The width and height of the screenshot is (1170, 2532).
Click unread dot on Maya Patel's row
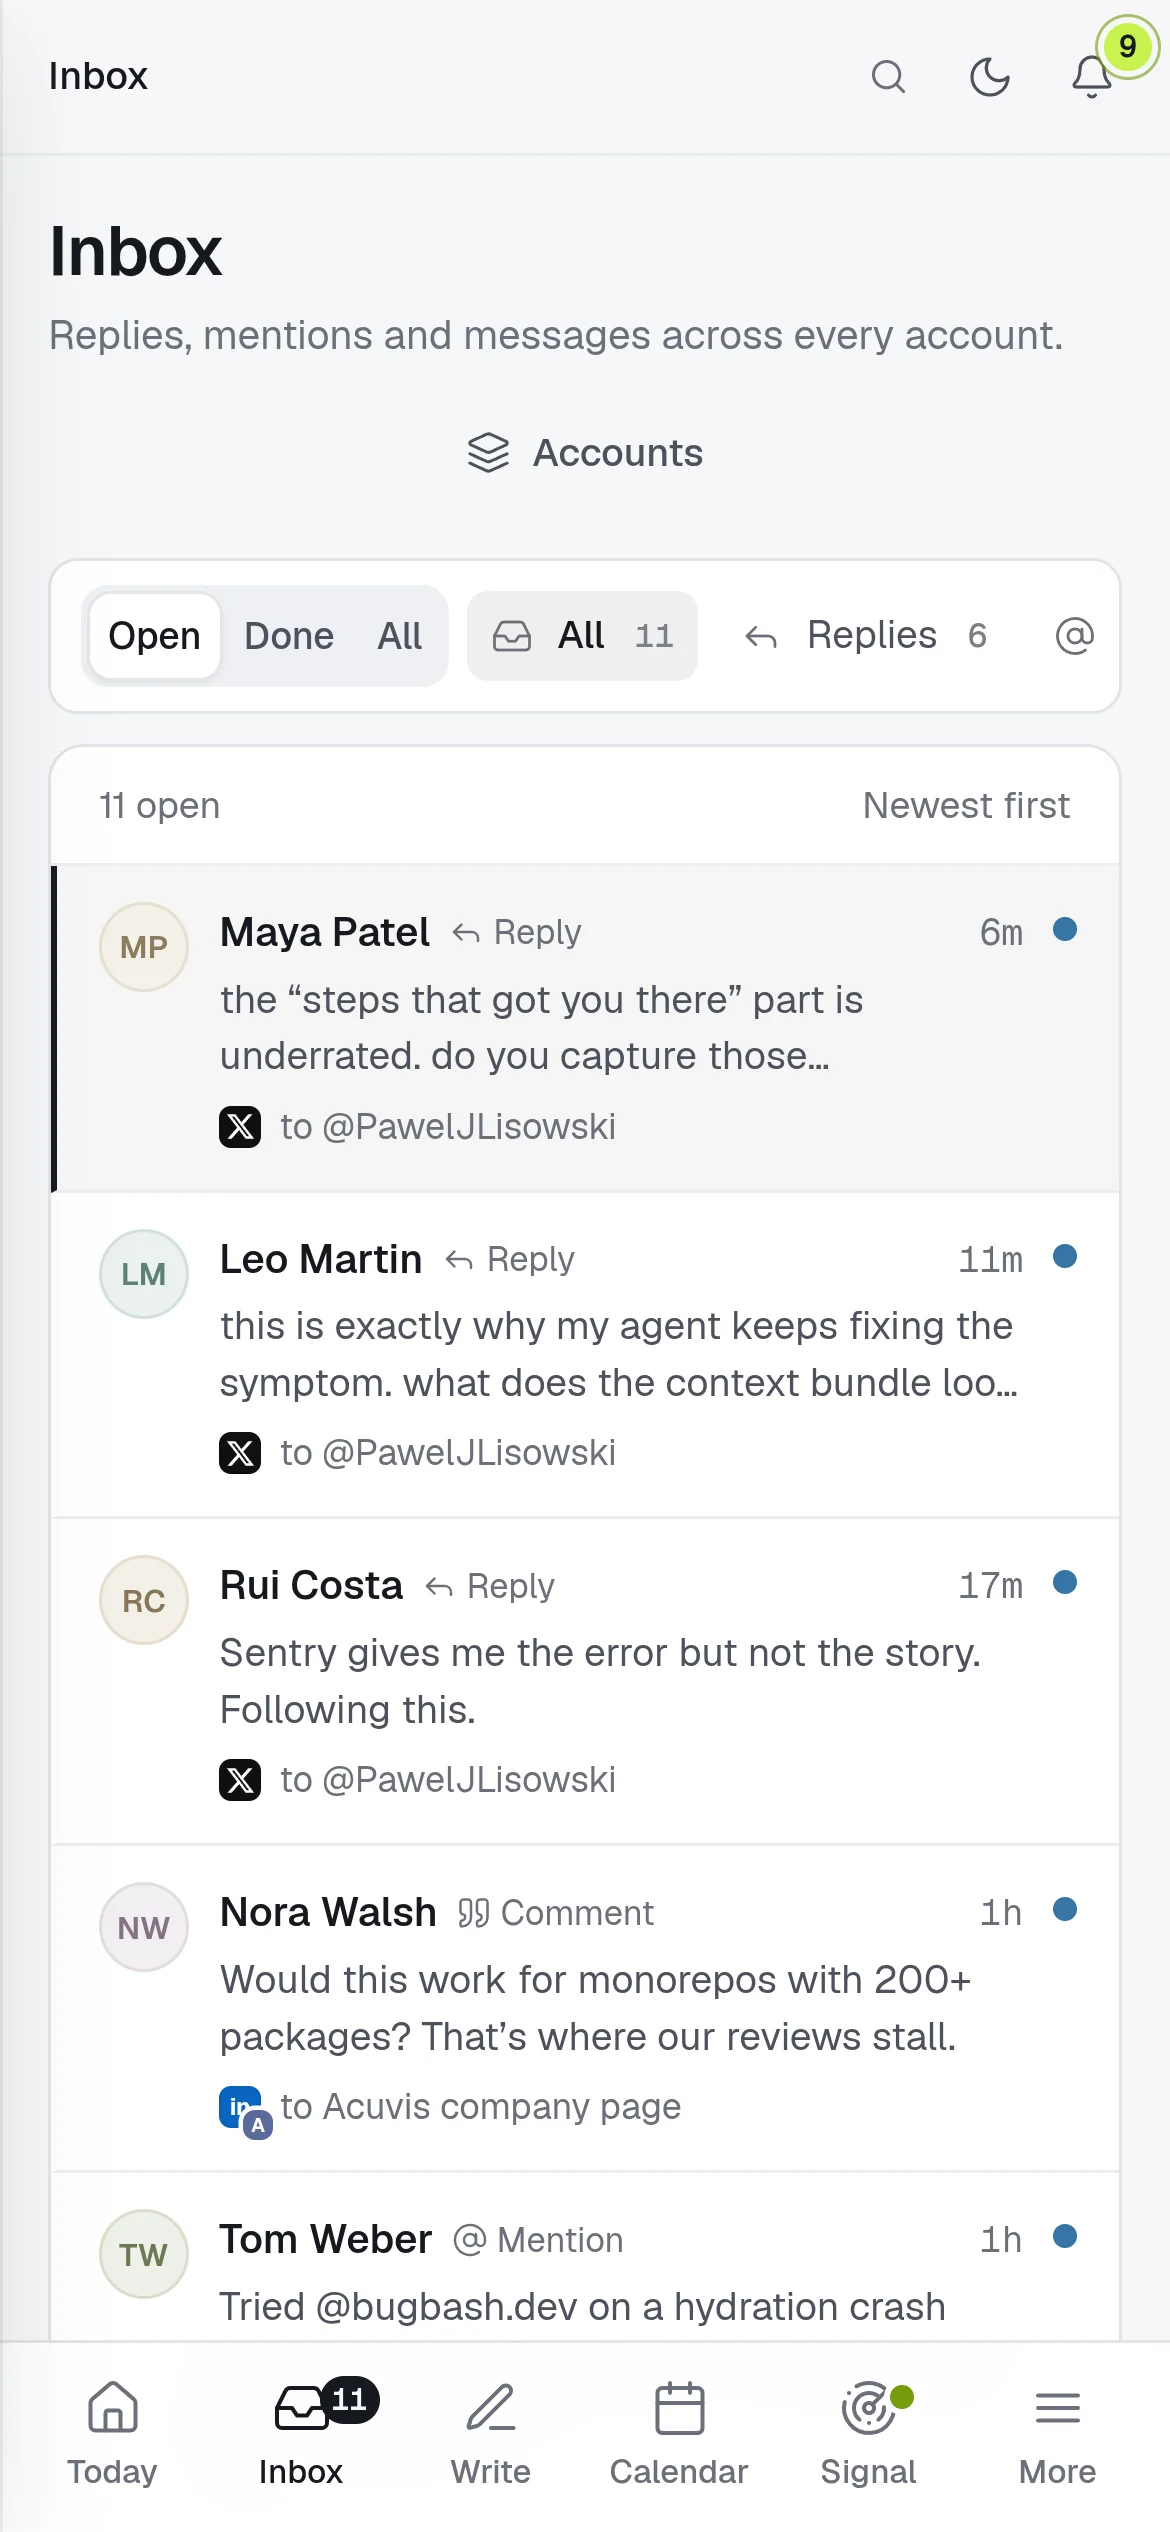1065,930
